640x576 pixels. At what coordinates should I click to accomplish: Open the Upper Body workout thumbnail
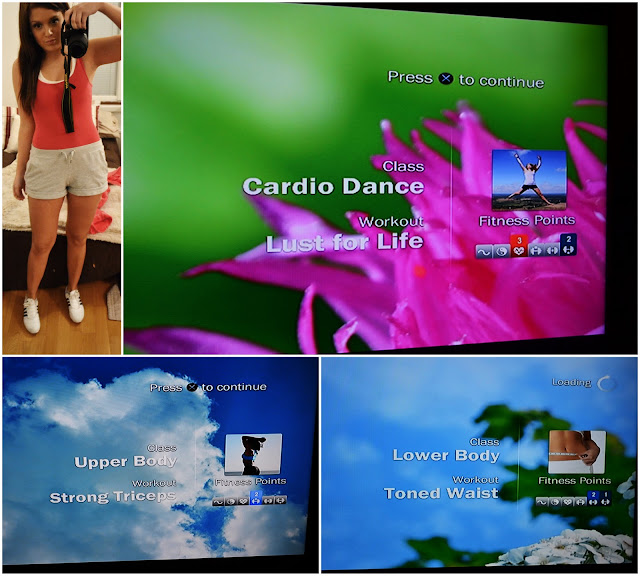253,454
